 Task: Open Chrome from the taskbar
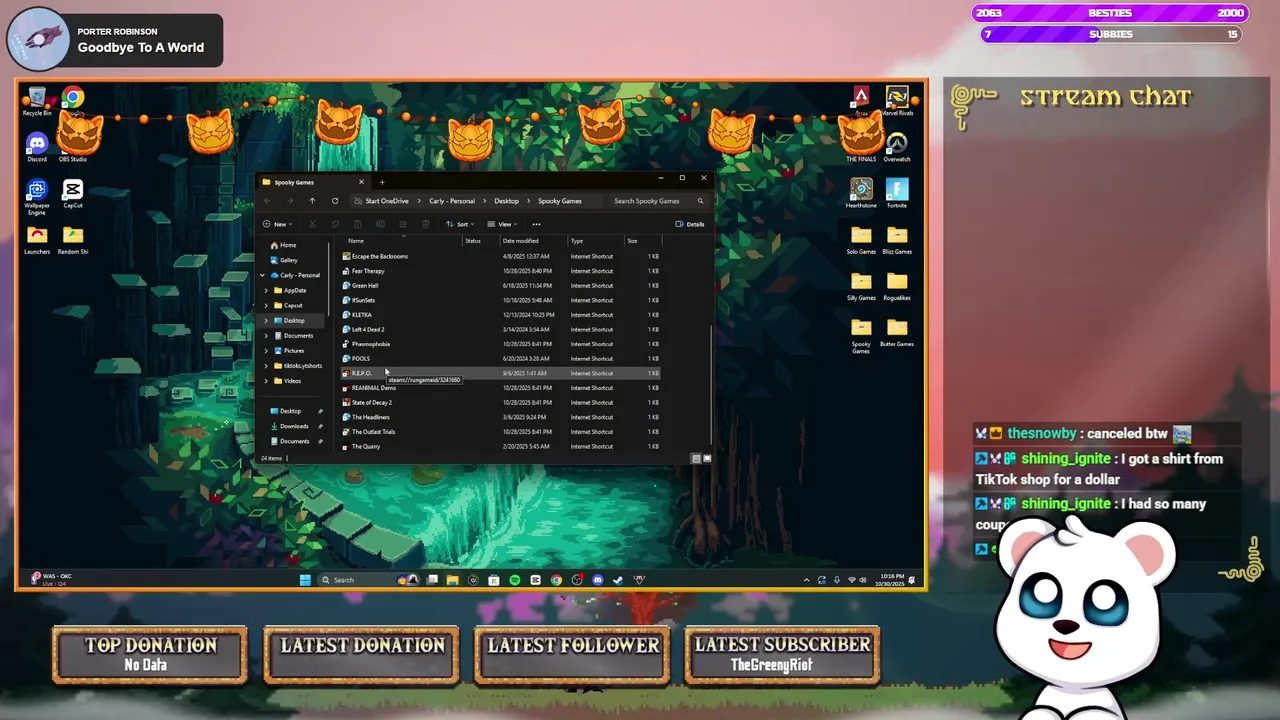(556, 580)
